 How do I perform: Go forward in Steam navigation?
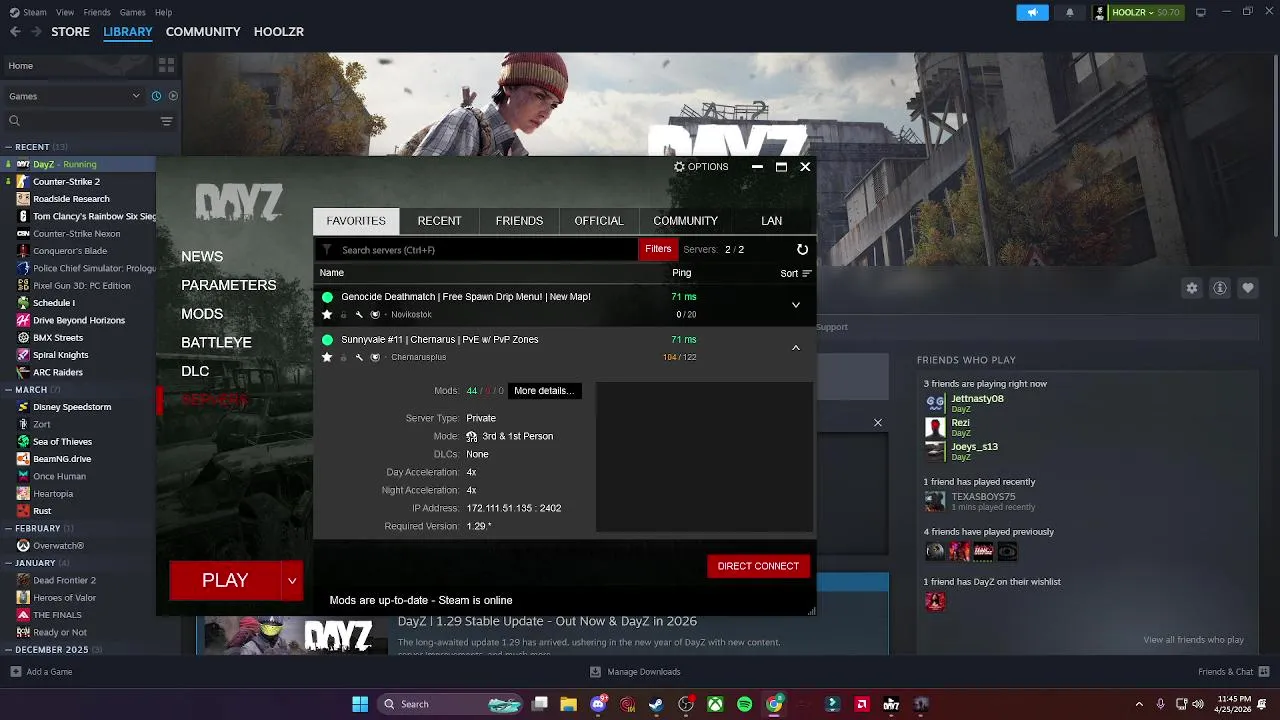point(38,32)
